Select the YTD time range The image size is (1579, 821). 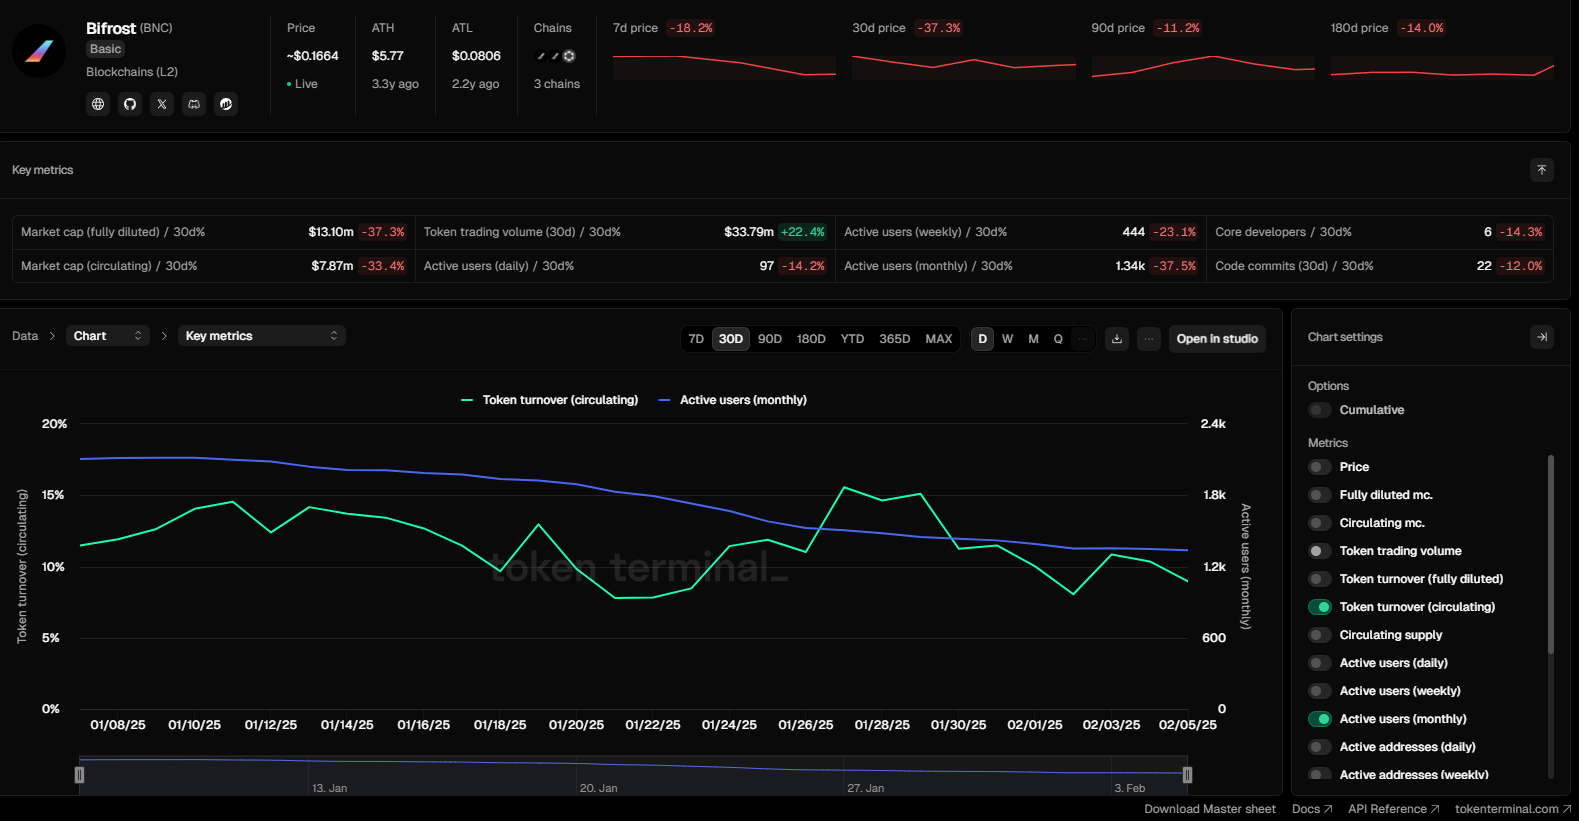point(852,339)
